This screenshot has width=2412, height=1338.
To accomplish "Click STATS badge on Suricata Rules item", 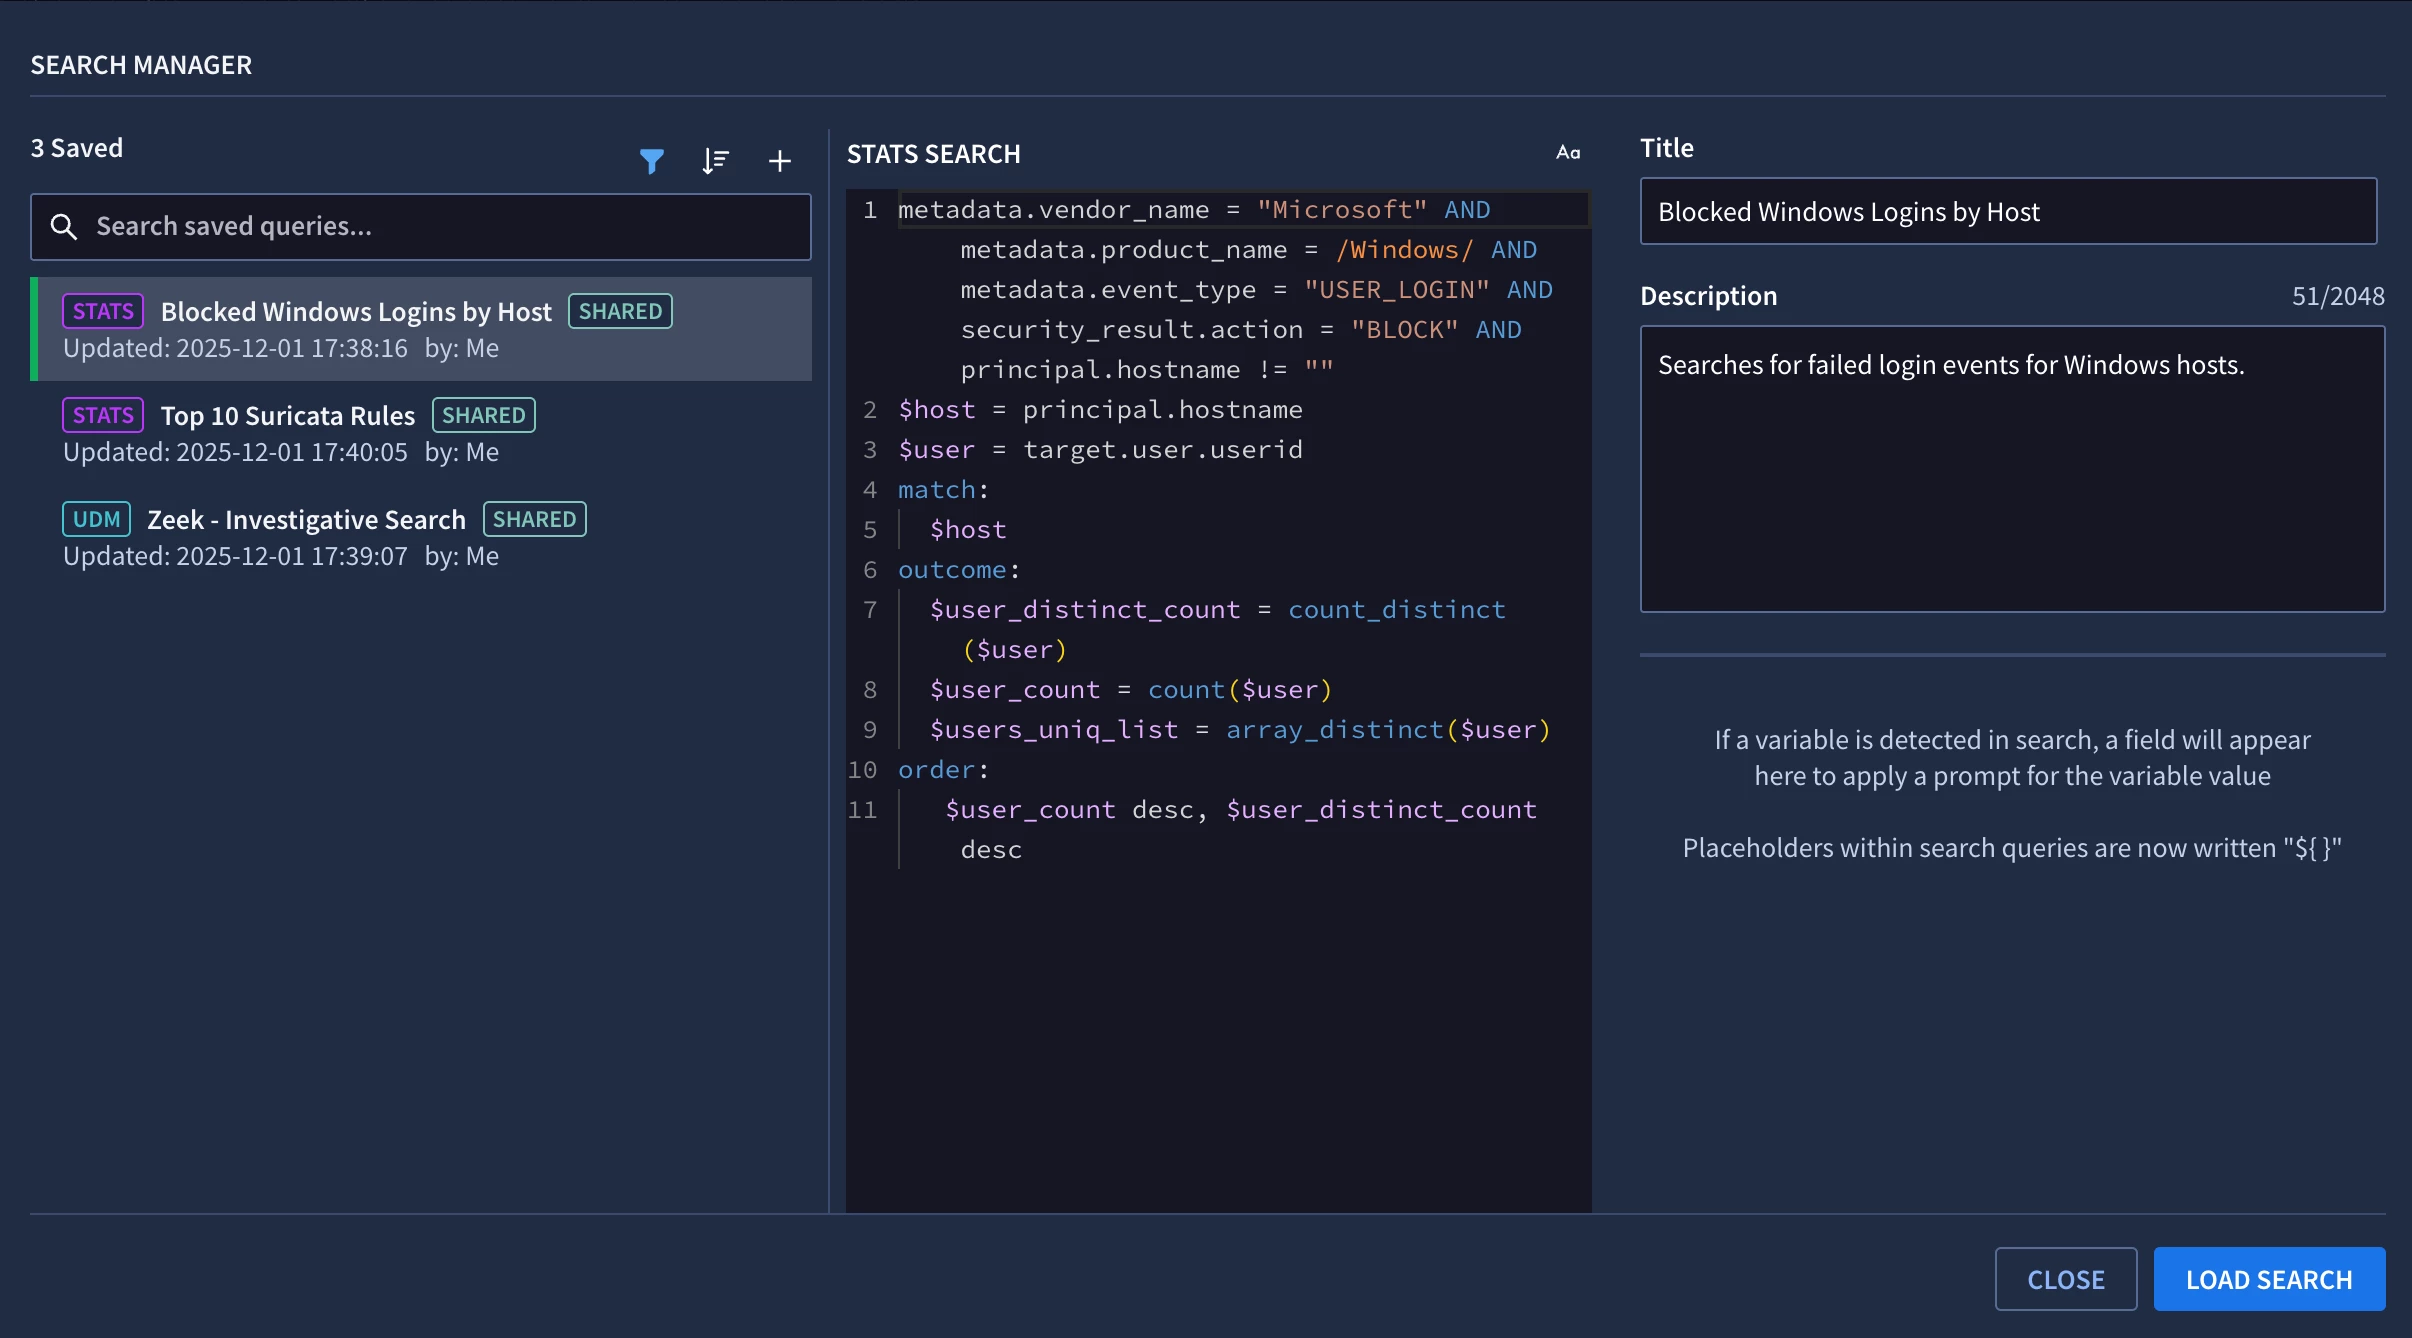I will (103, 416).
